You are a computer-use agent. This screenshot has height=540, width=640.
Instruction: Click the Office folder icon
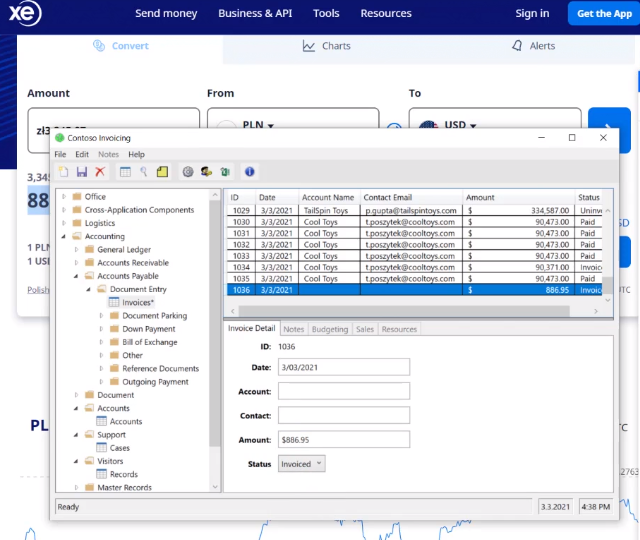pos(77,197)
